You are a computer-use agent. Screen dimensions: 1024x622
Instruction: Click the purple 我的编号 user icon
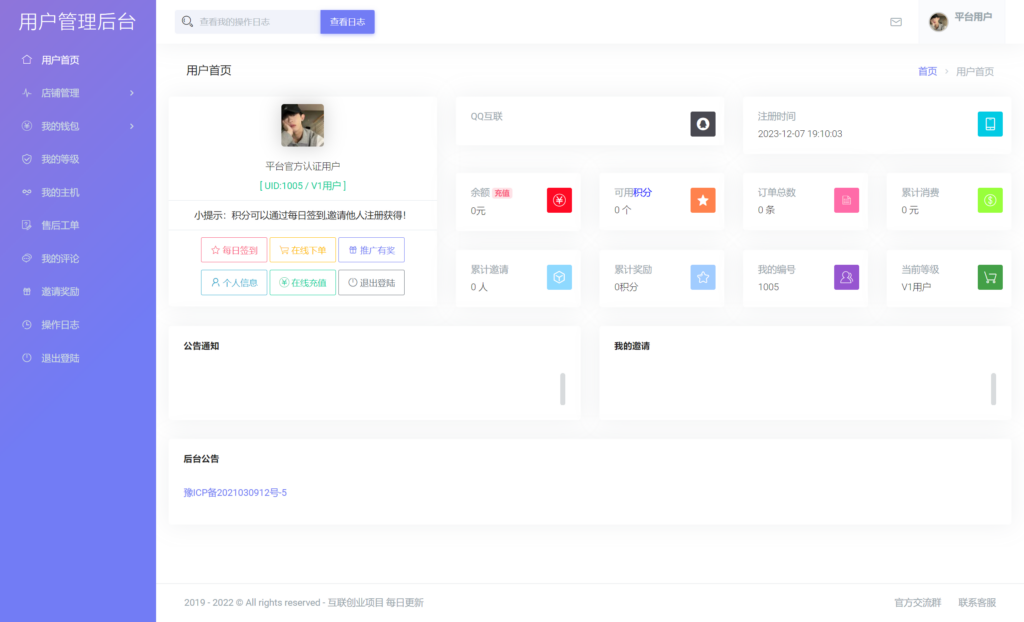pyautogui.click(x=846, y=277)
